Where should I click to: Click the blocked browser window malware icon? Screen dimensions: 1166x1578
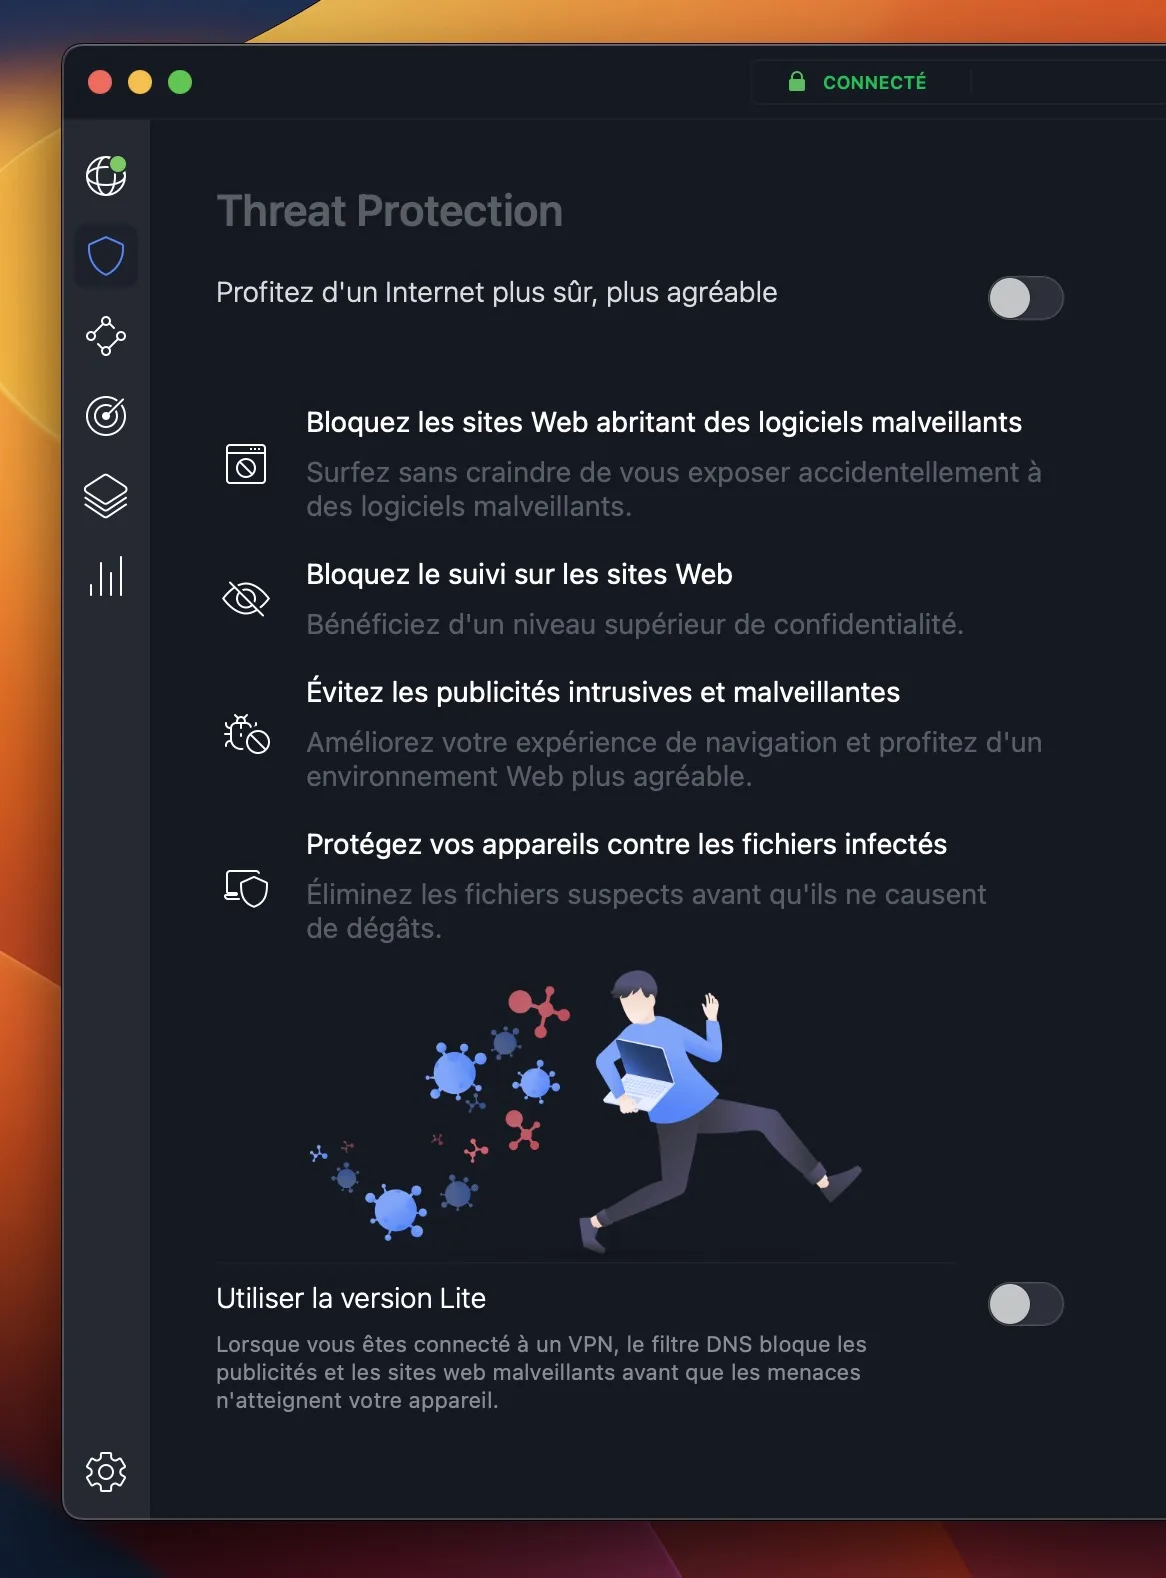(x=246, y=464)
